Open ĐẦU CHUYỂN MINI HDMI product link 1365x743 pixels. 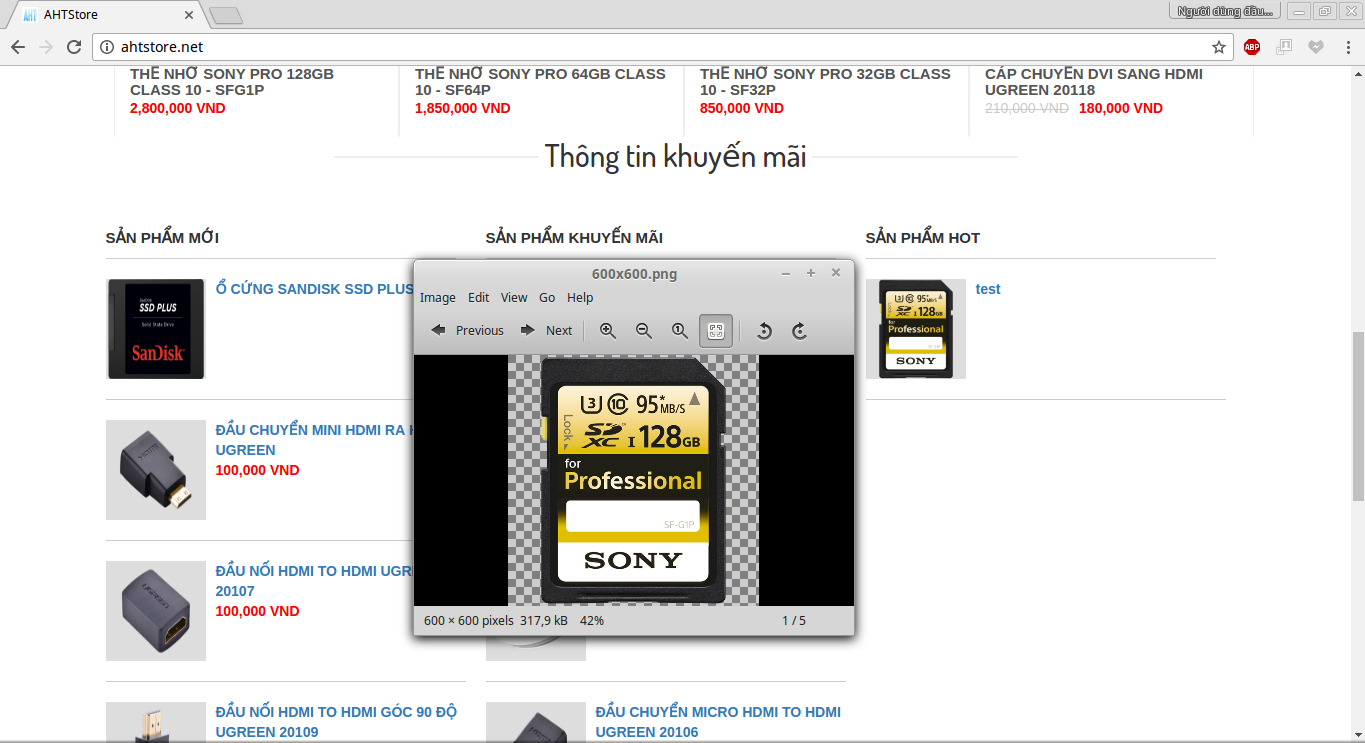(x=315, y=440)
